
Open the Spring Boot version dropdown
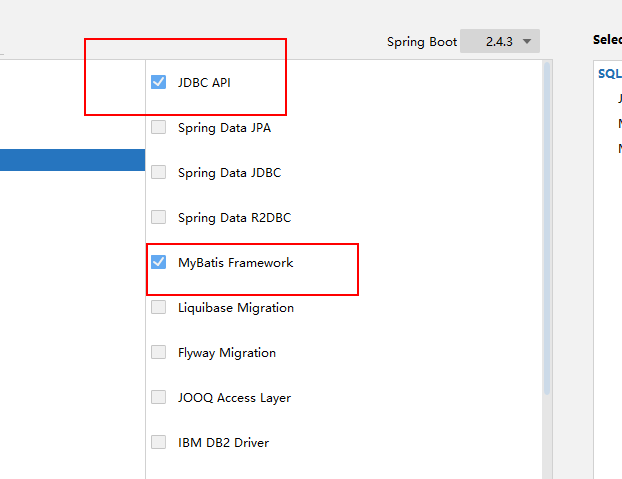pyautogui.click(x=499, y=42)
